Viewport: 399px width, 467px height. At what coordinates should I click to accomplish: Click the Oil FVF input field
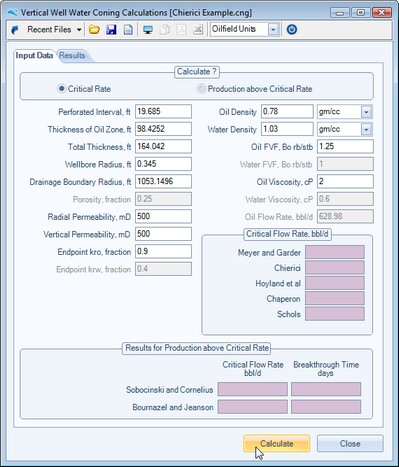tap(345, 146)
